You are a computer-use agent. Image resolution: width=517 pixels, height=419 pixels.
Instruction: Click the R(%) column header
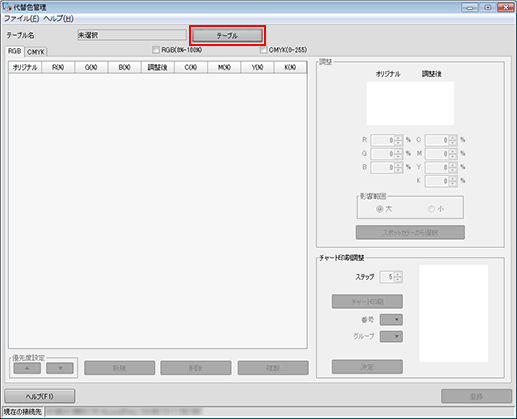[x=58, y=67]
